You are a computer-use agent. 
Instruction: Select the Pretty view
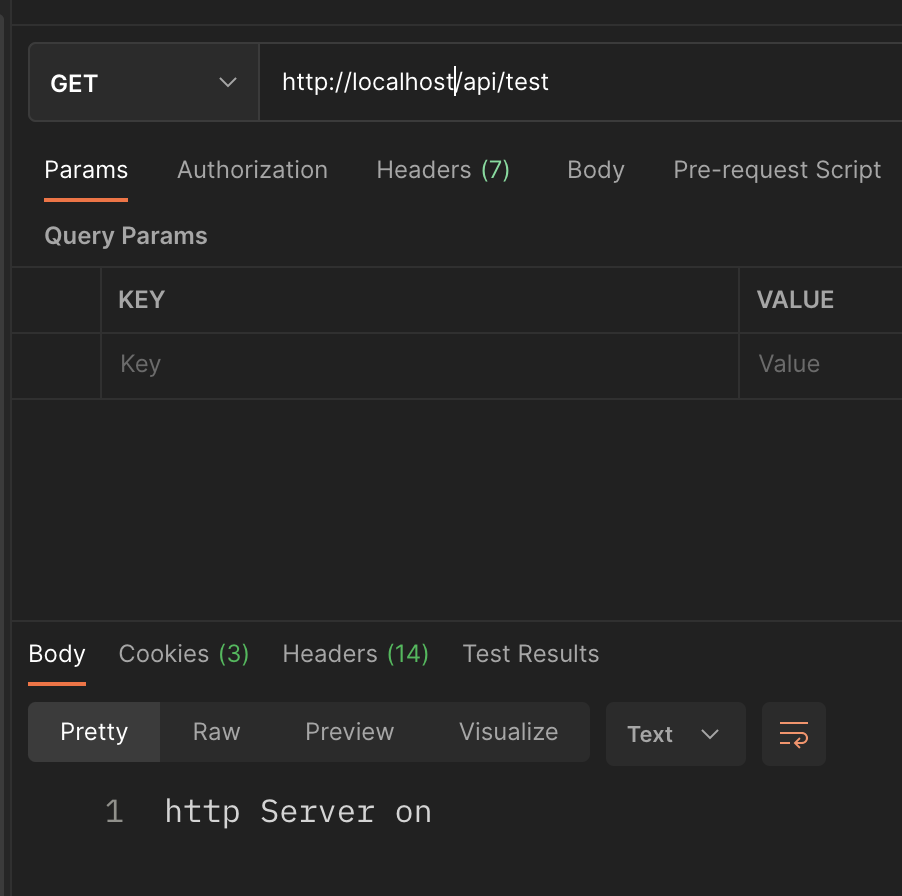pos(94,732)
